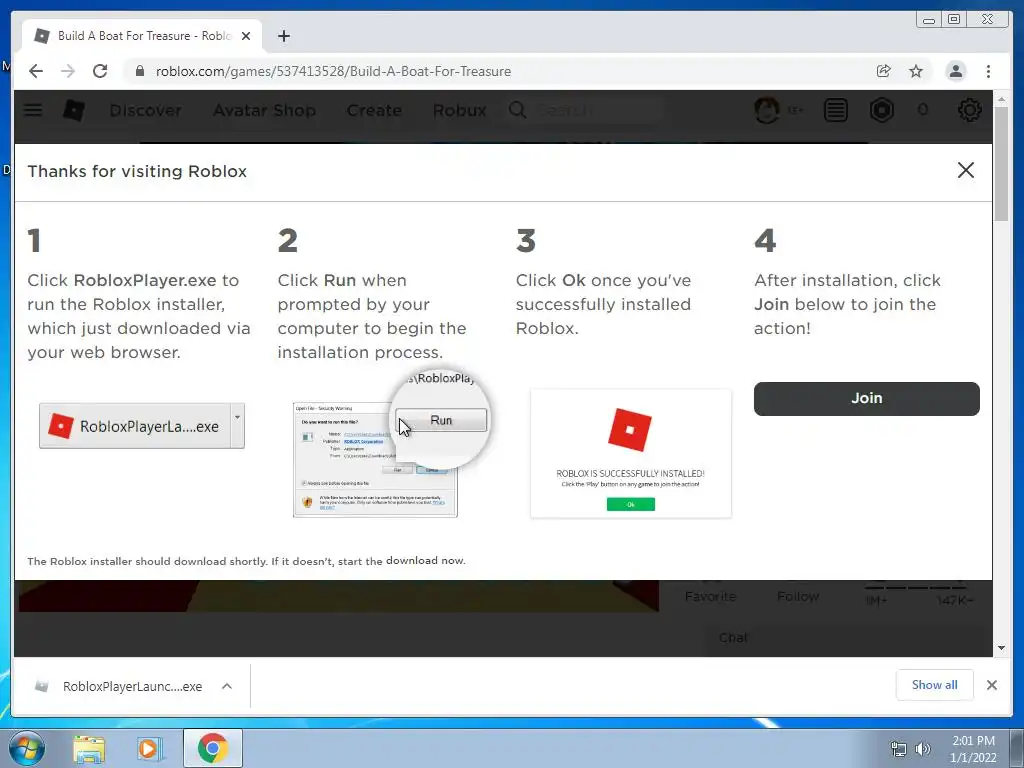
Task: Click network icon in system tray
Action: point(899,749)
